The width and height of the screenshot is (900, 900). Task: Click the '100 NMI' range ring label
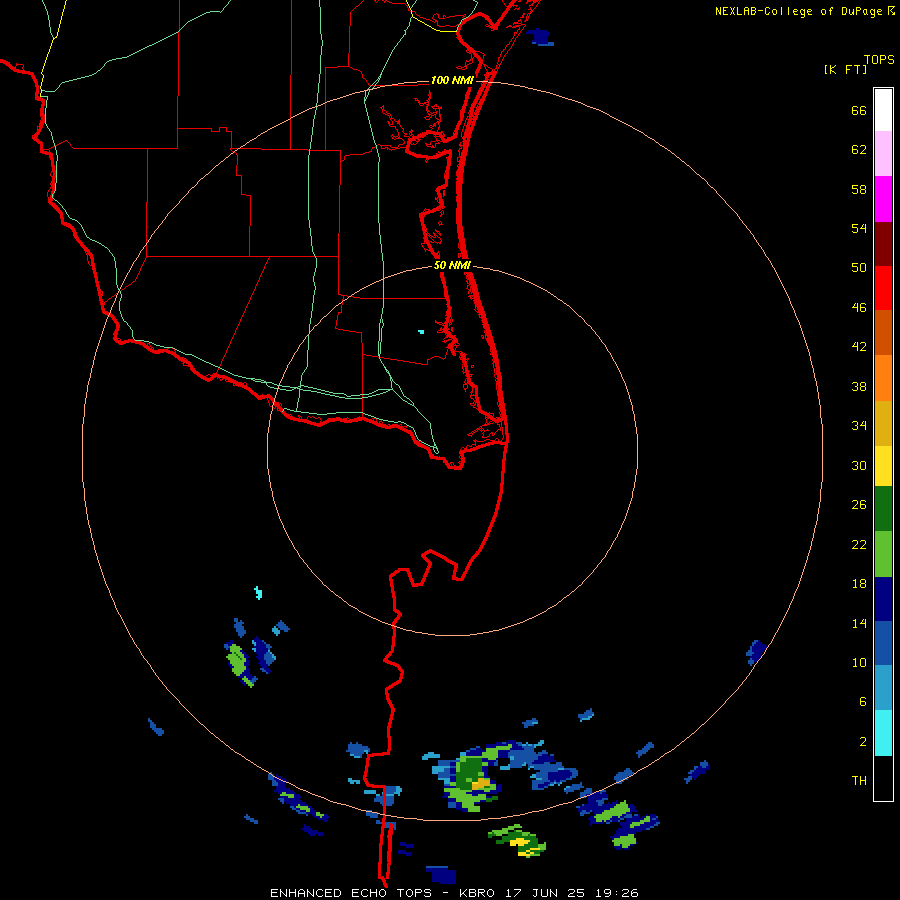click(x=452, y=80)
